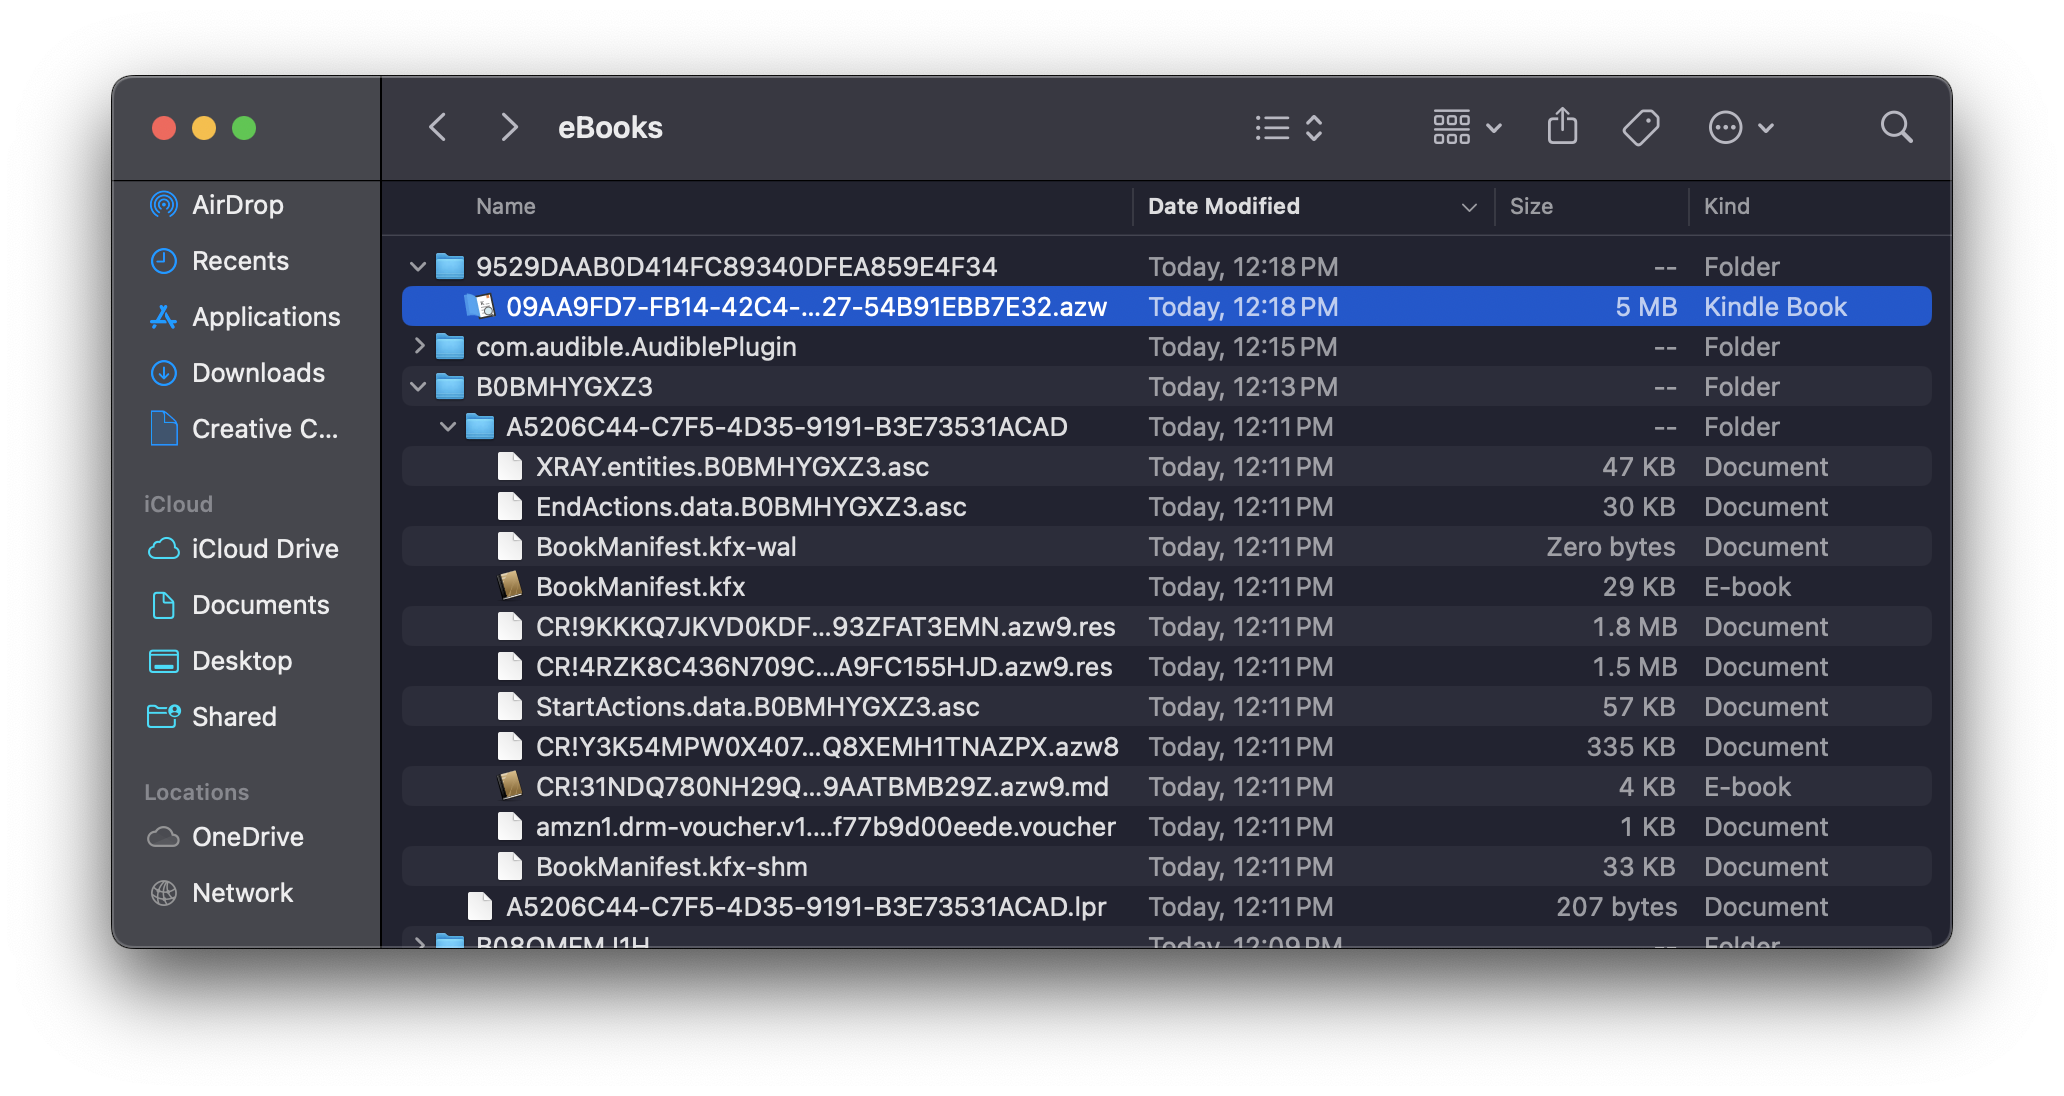Click the Share toolbar icon
2064x1096 pixels.
point(1562,127)
